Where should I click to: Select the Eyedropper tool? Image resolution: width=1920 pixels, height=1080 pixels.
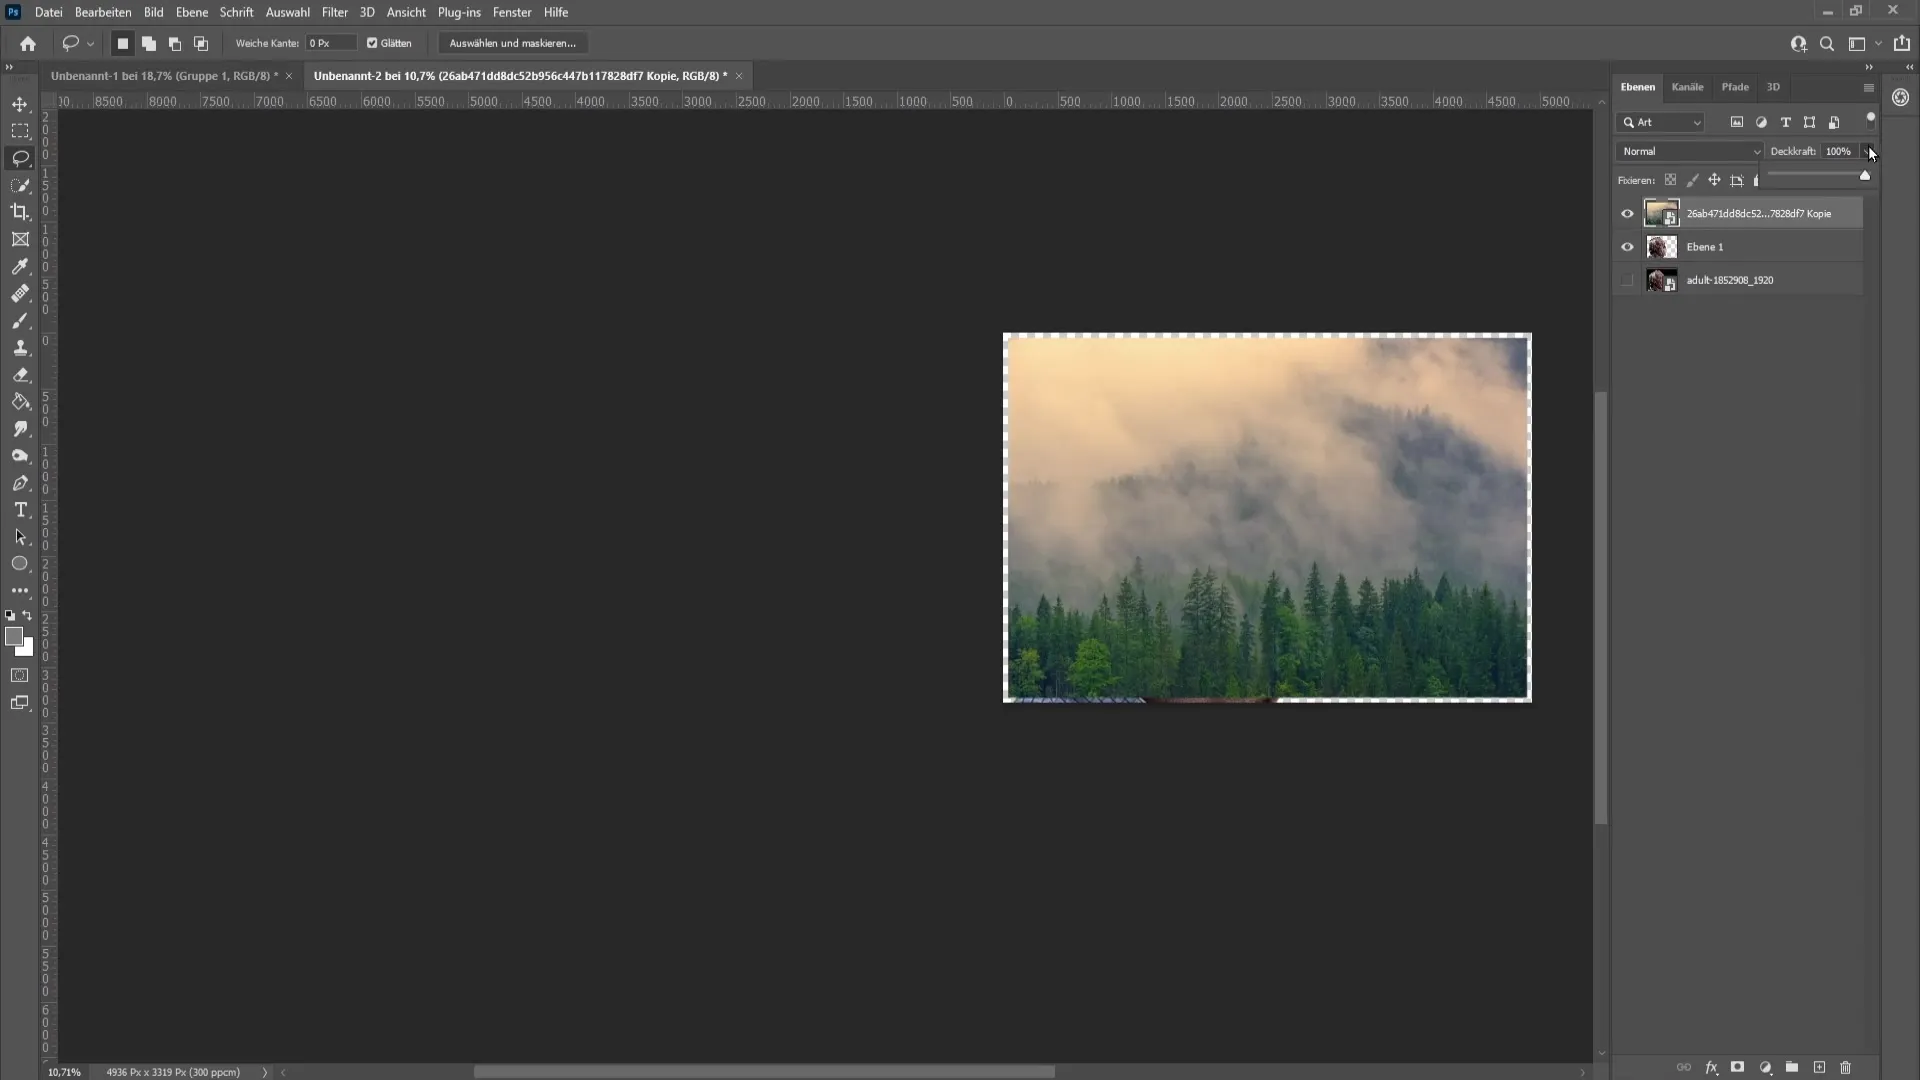click(x=20, y=266)
